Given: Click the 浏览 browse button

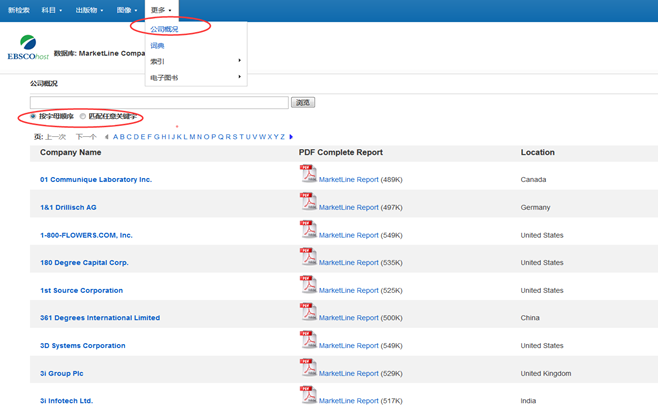Looking at the screenshot, I should pyautogui.click(x=303, y=102).
